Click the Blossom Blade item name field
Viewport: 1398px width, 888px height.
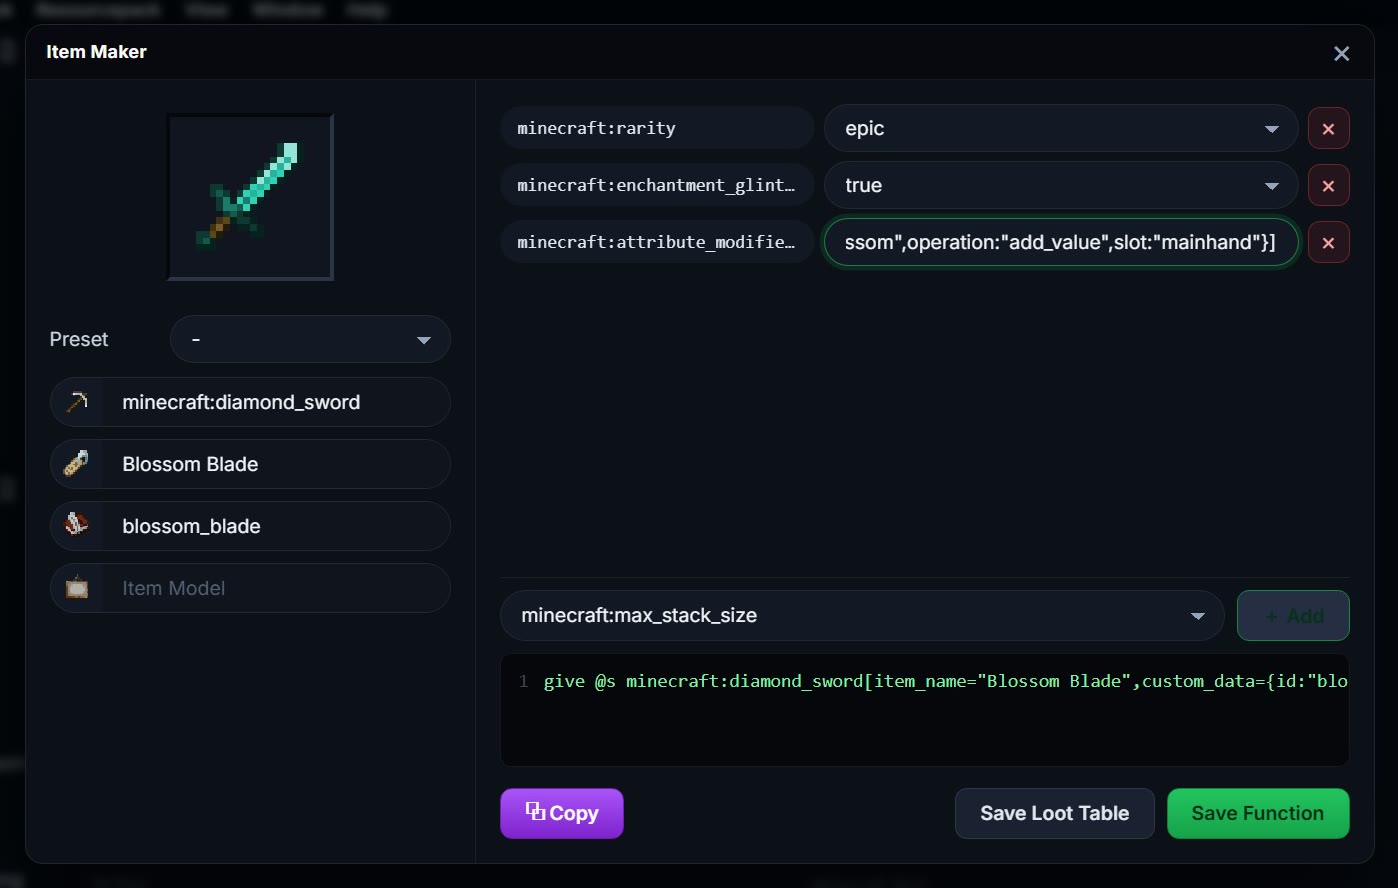coord(276,464)
